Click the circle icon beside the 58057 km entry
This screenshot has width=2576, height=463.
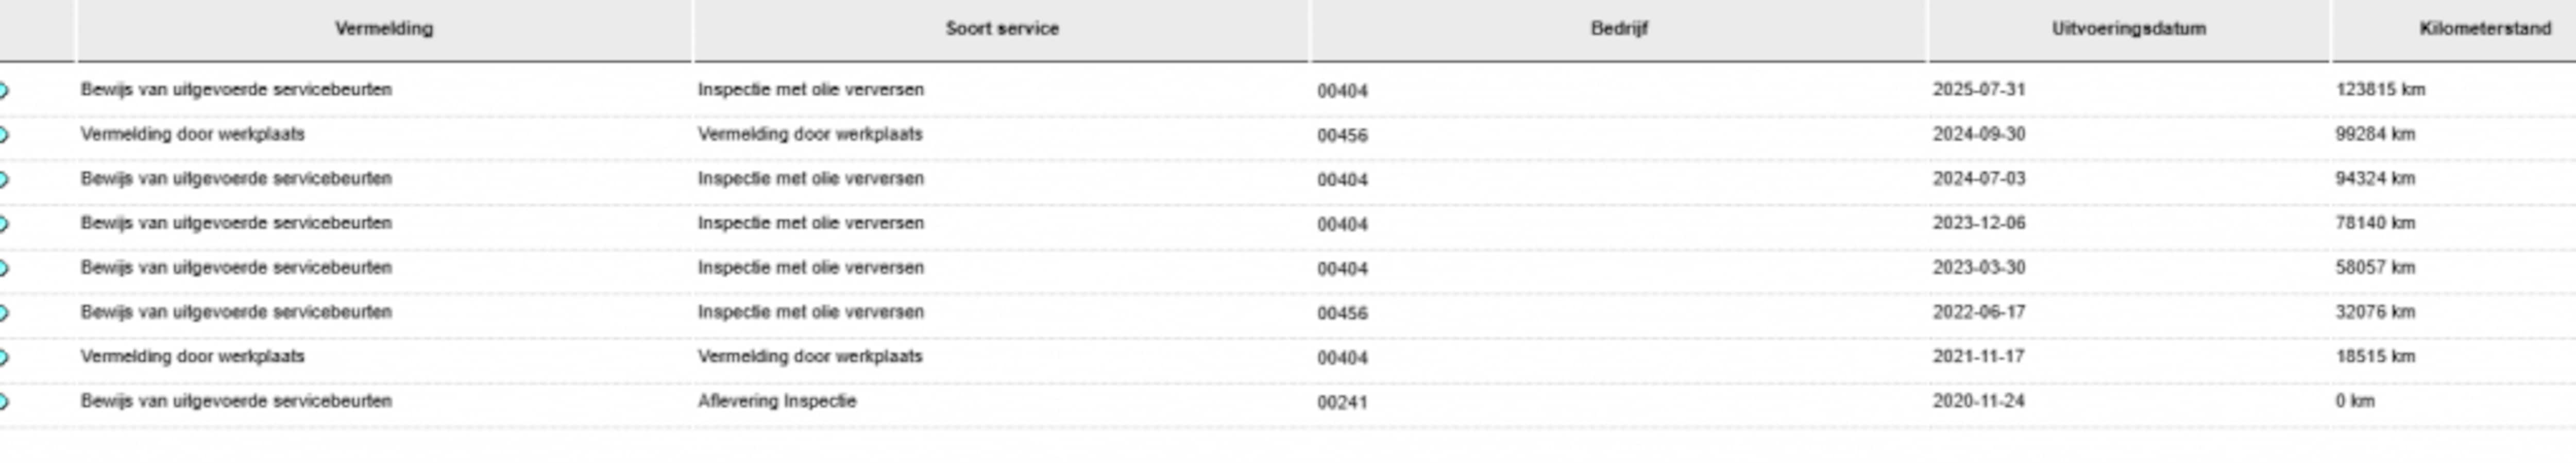(x=3, y=269)
